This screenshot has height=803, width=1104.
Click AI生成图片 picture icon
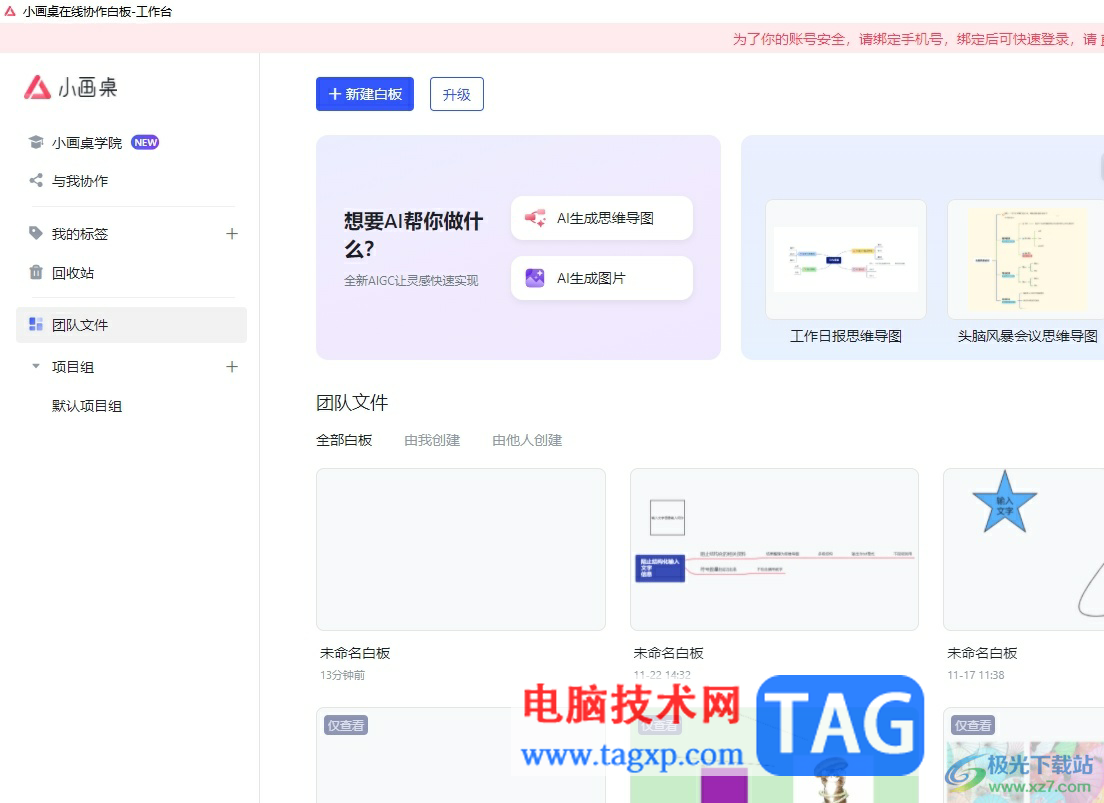coord(535,278)
